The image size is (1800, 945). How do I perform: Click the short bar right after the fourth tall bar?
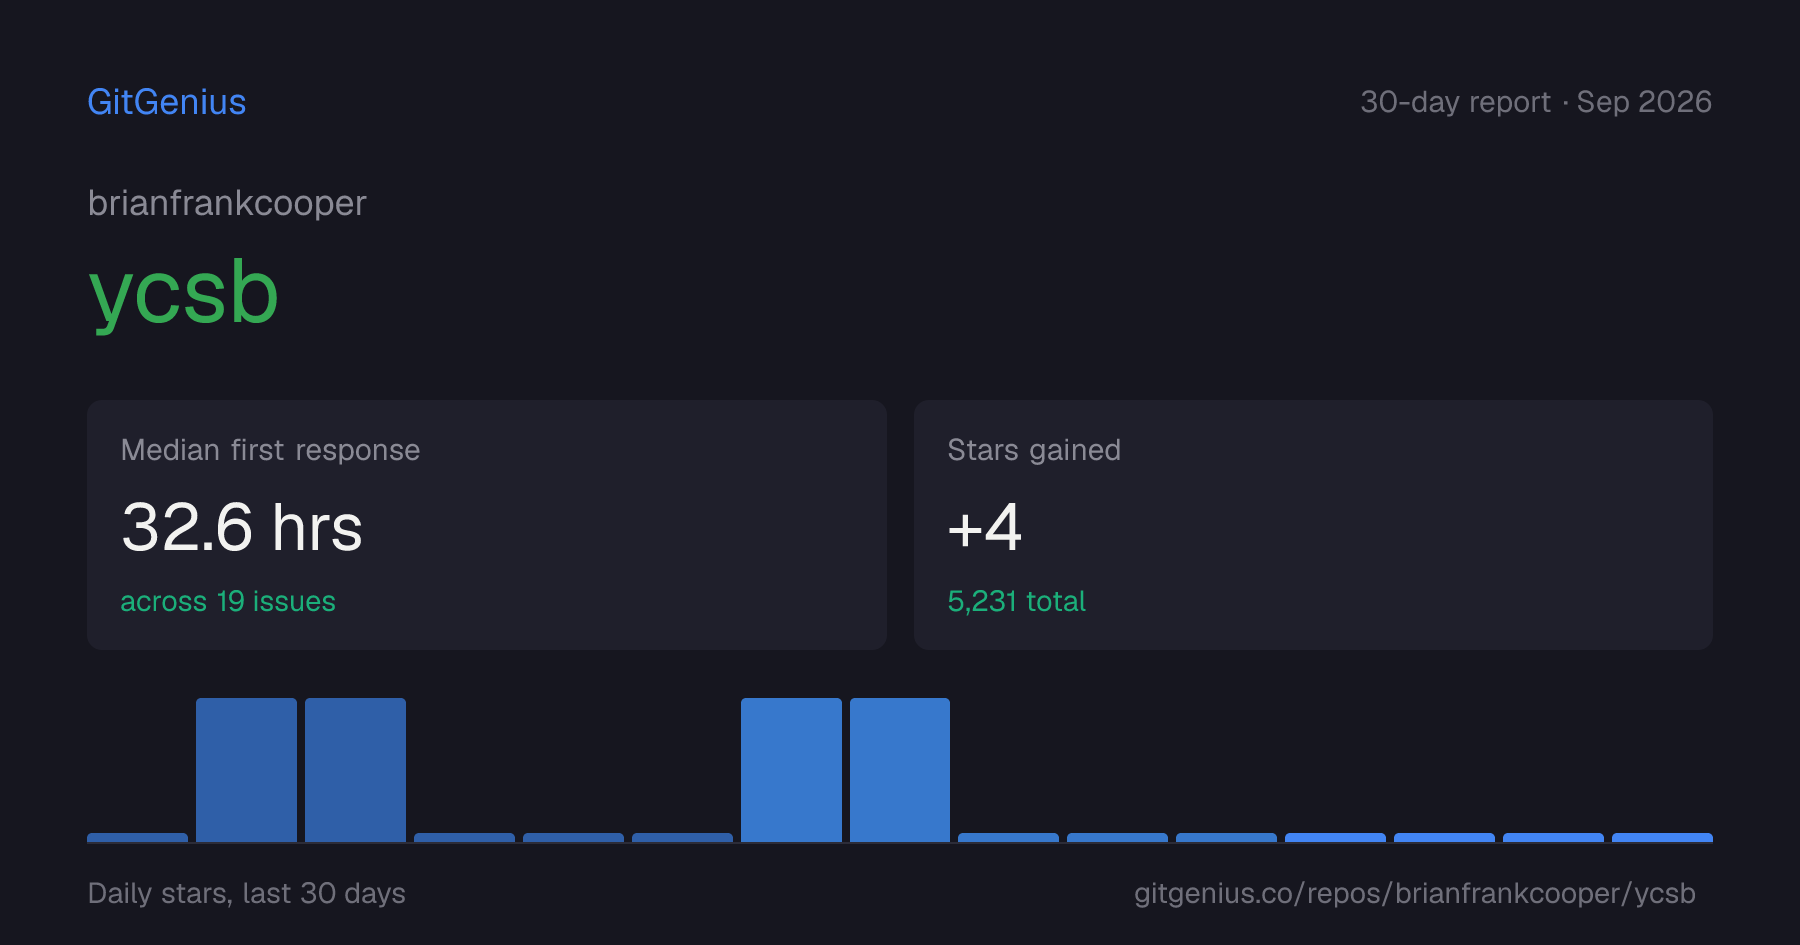1008,838
